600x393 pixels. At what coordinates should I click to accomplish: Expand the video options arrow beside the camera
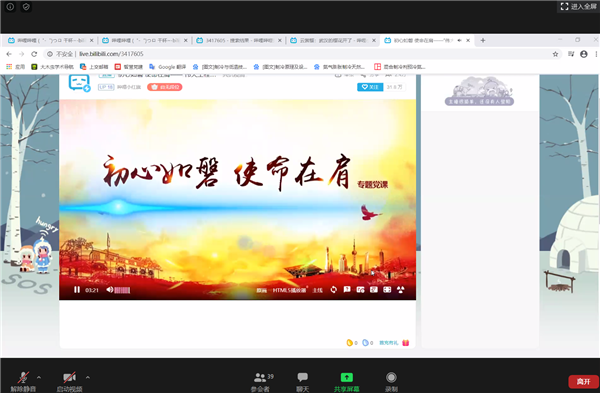88,377
